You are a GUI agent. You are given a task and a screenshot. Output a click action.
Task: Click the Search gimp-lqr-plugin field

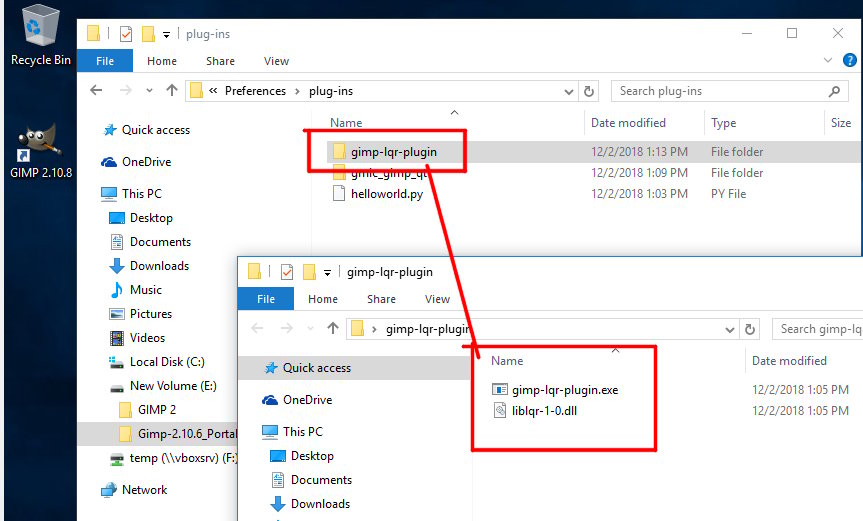pyautogui.click(x=817, y=329)
